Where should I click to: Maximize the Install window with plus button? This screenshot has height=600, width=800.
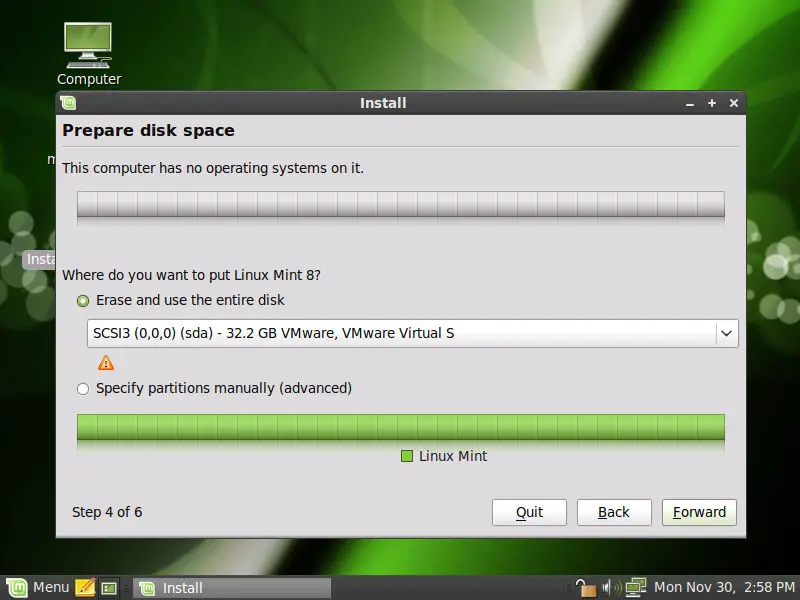click(x=712, y=103)
